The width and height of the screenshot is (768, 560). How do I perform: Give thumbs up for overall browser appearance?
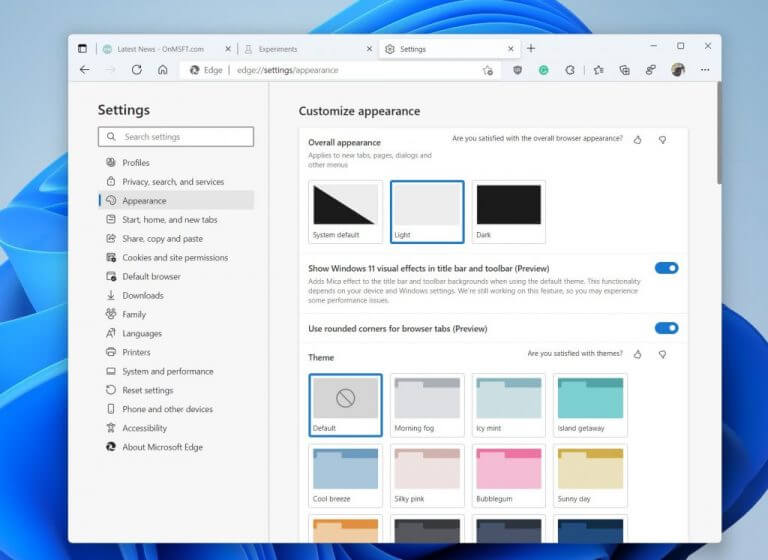(637, 140)
